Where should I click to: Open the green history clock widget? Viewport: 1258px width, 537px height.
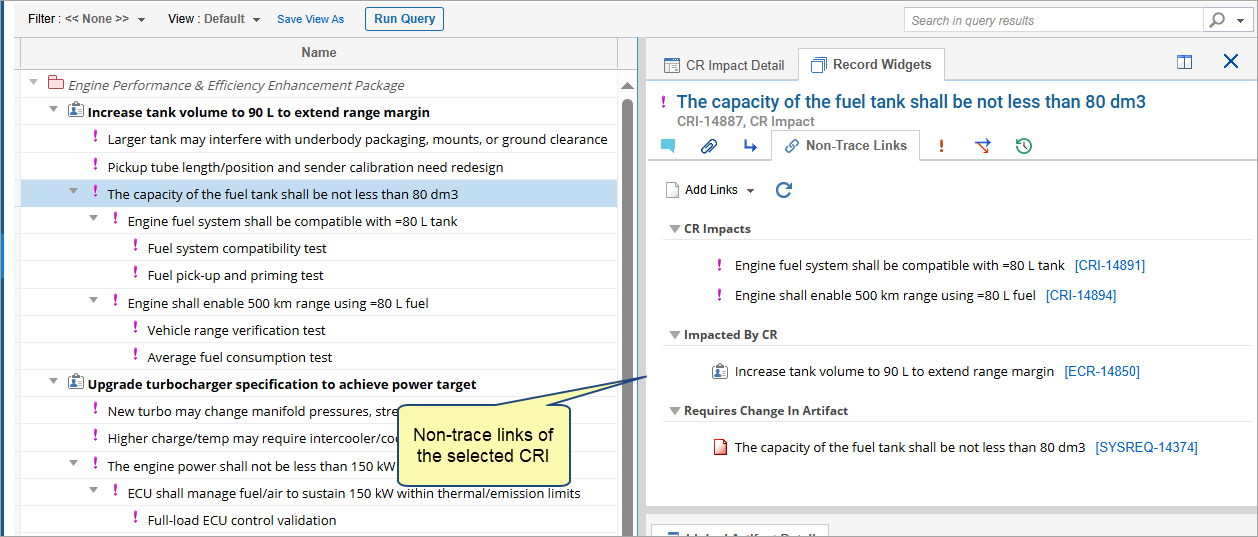[1023, 146]
